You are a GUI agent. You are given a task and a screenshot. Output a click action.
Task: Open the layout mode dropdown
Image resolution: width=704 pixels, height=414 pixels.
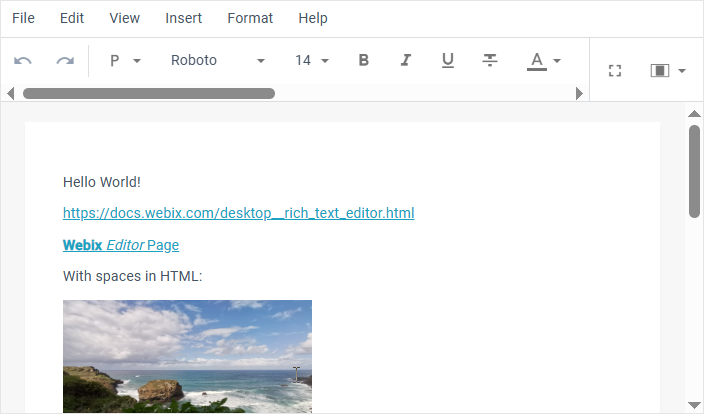[668, 71]
